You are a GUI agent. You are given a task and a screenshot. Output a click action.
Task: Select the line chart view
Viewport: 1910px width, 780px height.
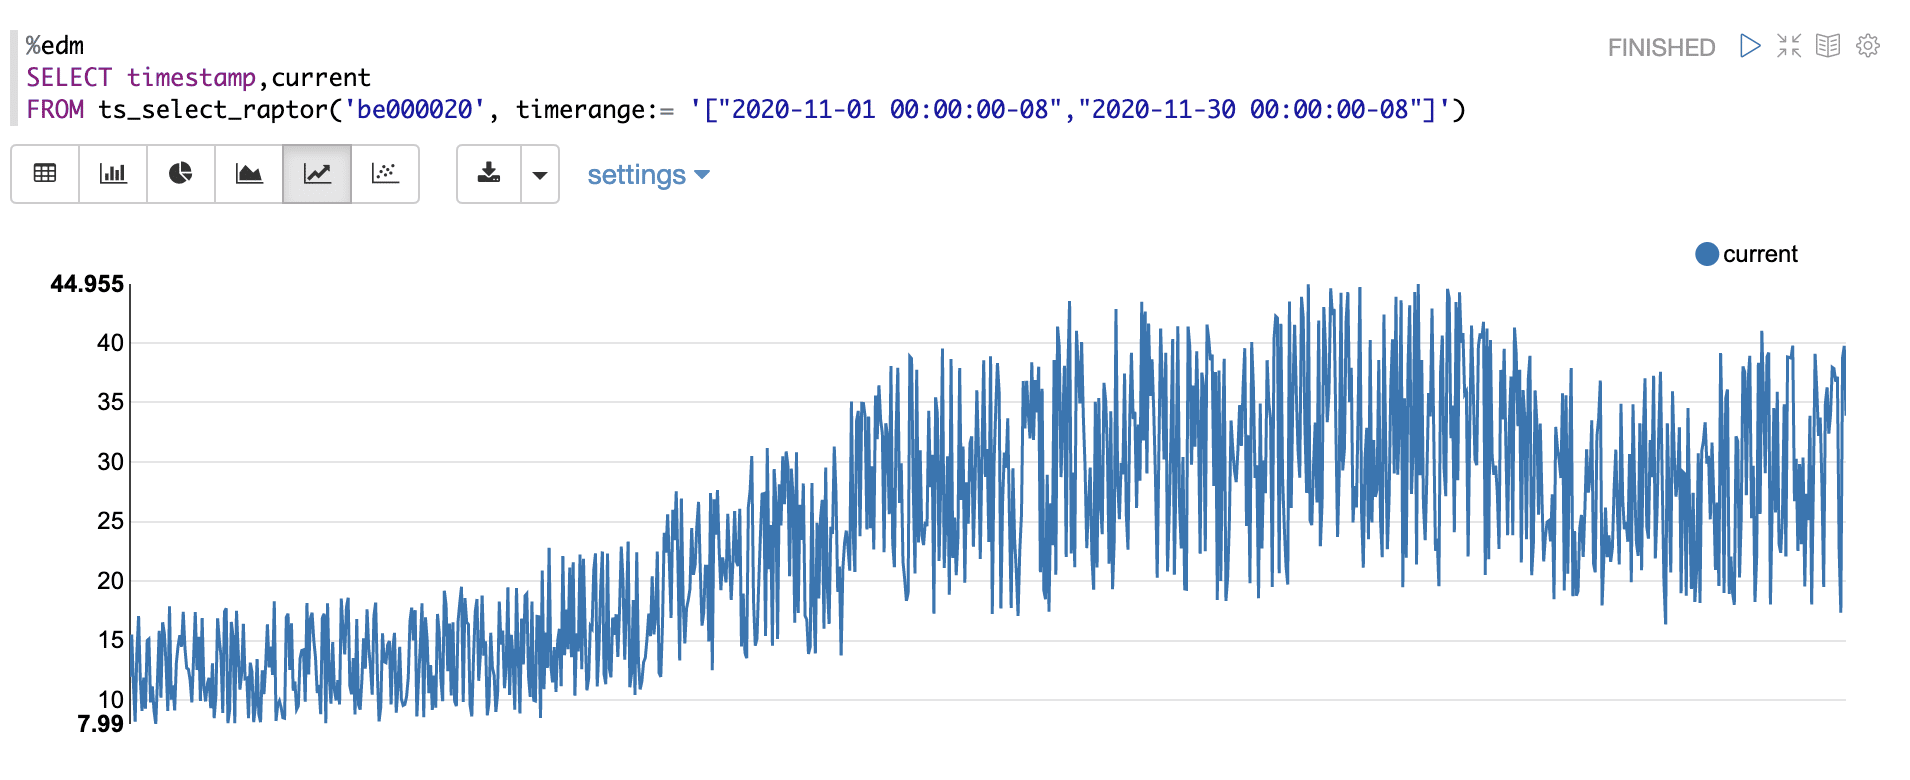point(317,174)
